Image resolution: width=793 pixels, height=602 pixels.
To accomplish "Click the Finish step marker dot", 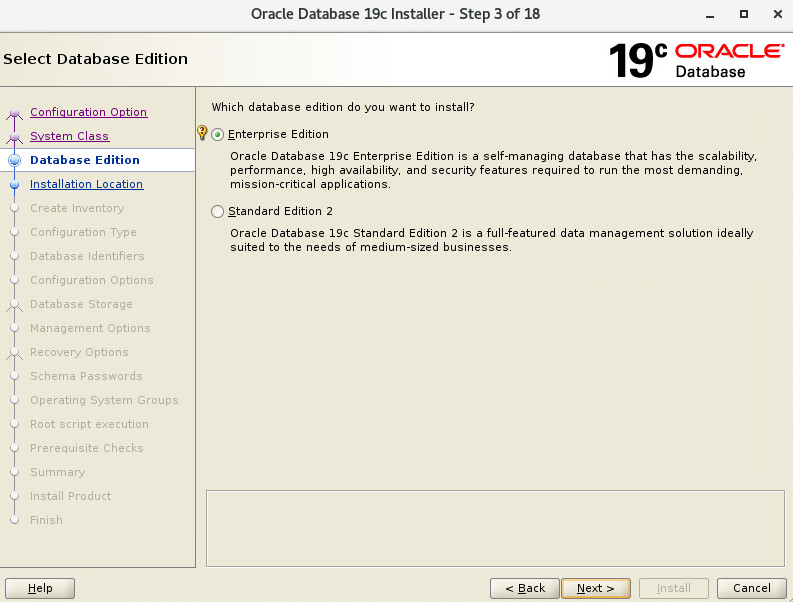I will point(15,520).
